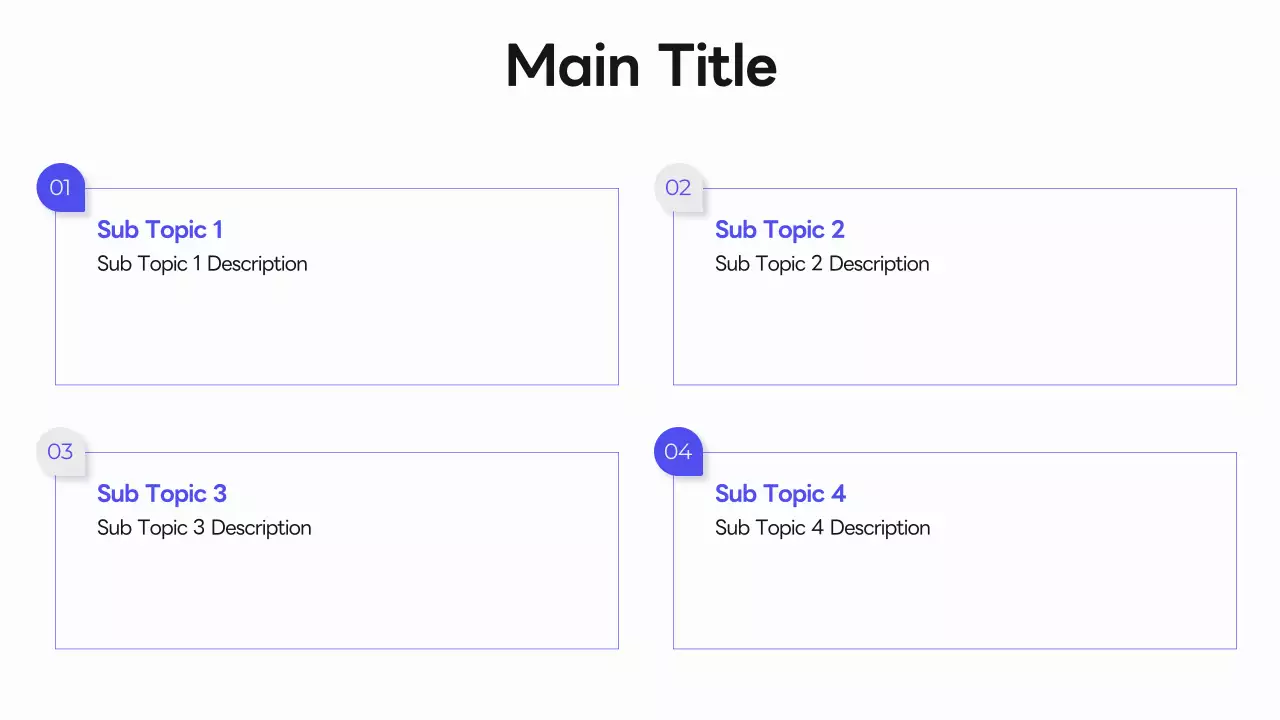The height and width of the screenshot is (720, 1280).
Task: Select the Sub Topic 4 Description text
Action: [x=822, y=528]
